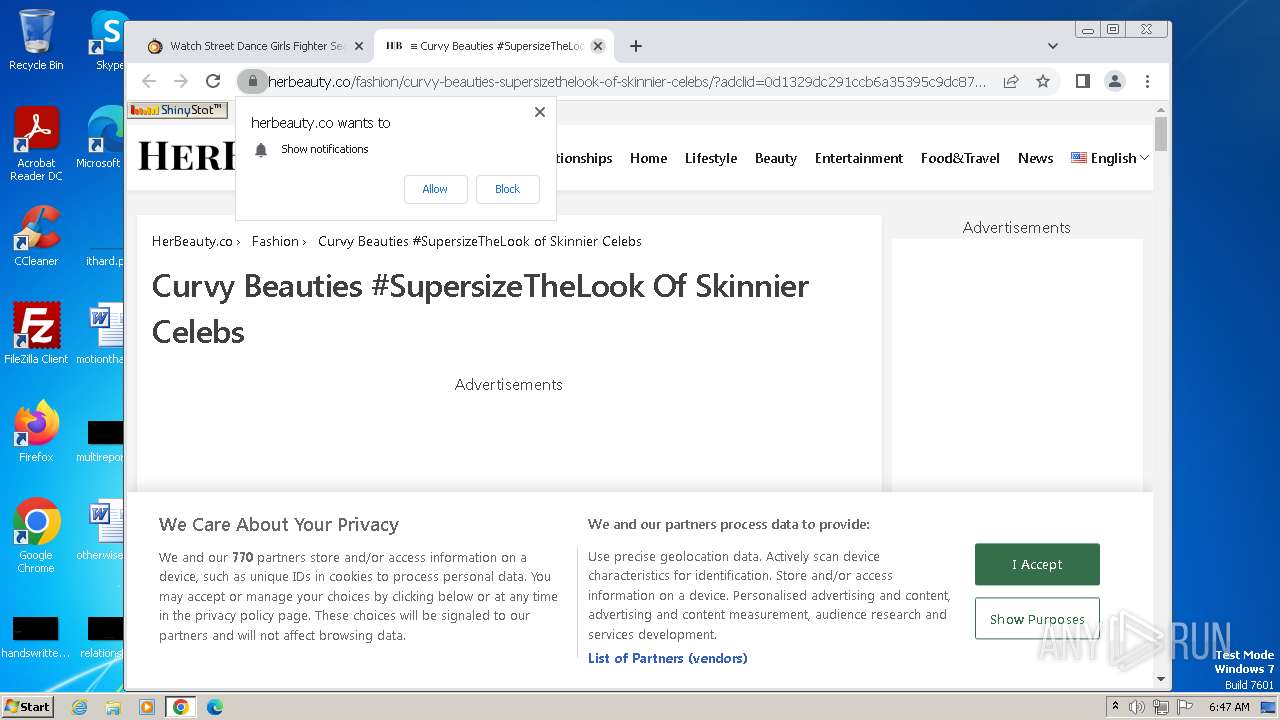Screen dimensions: 1280x720
Task: Click the address bar URL field
Action: (x=627, y=81)
